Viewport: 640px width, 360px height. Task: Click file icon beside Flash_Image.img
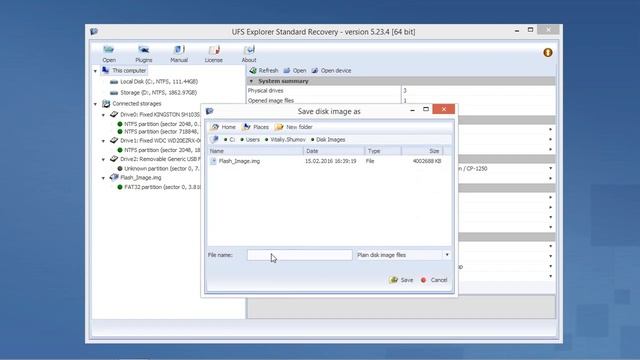[x=213, y=161]
